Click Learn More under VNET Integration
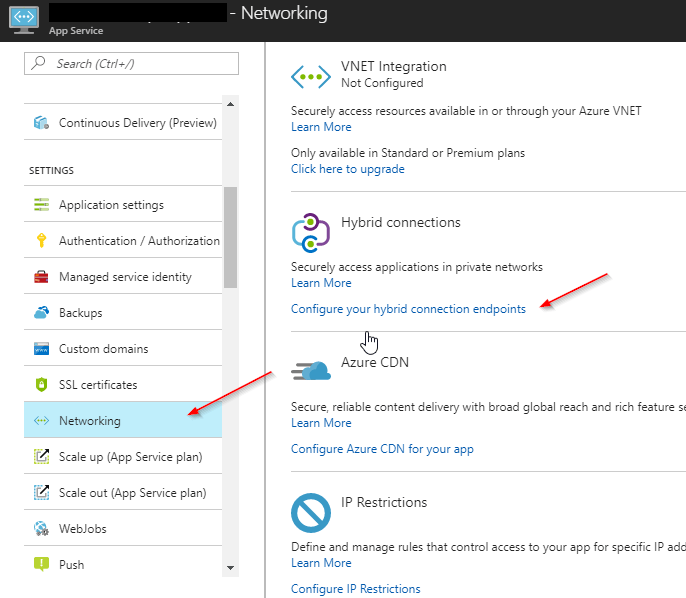Viewport: 686px width, 598px height. [x=321, y=127]
